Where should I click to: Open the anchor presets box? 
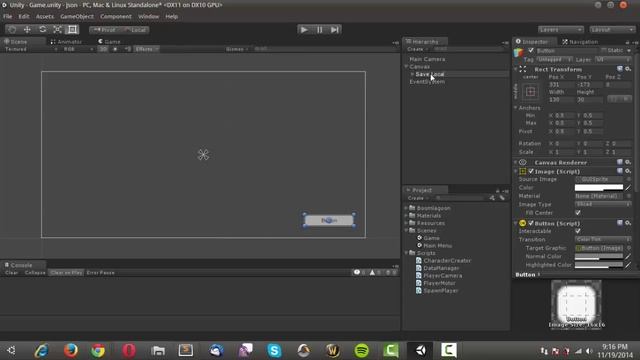coord(531,92)
